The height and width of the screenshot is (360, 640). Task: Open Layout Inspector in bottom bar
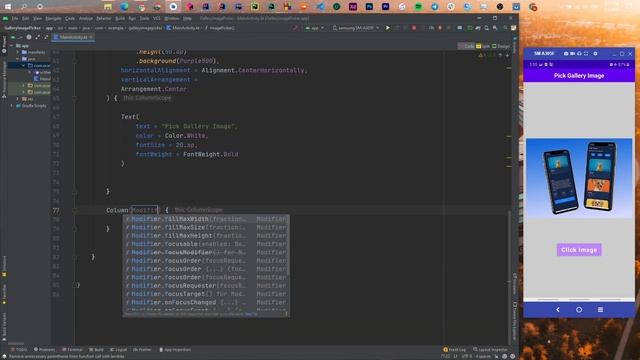pos(490,350)
